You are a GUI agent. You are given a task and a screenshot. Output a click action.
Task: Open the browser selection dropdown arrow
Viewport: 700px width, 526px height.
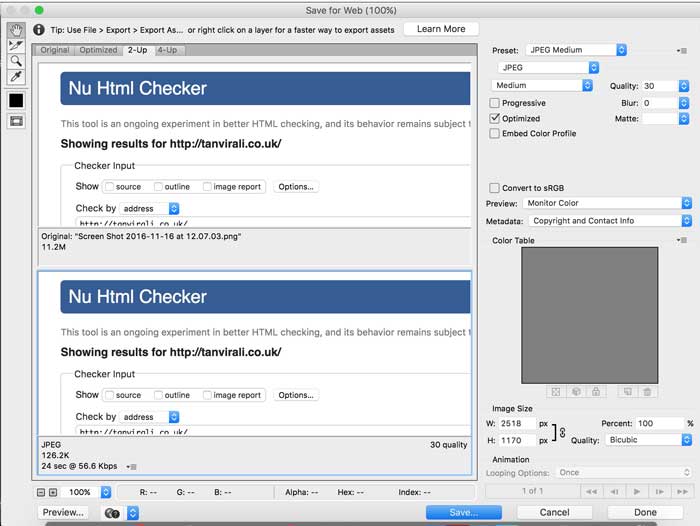(133, 513)
